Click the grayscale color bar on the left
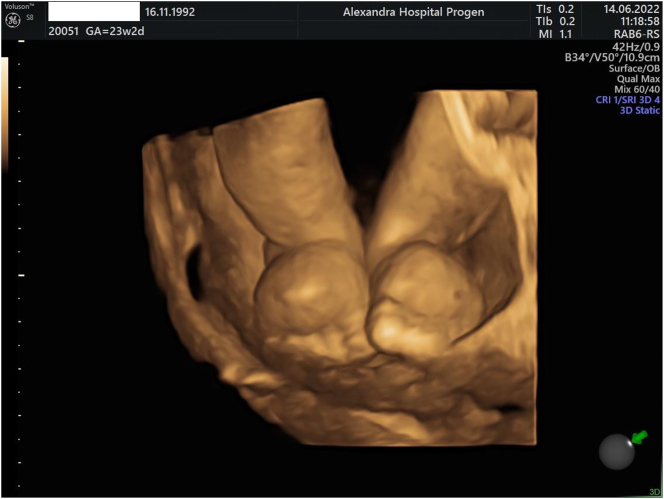 (5, 100)
